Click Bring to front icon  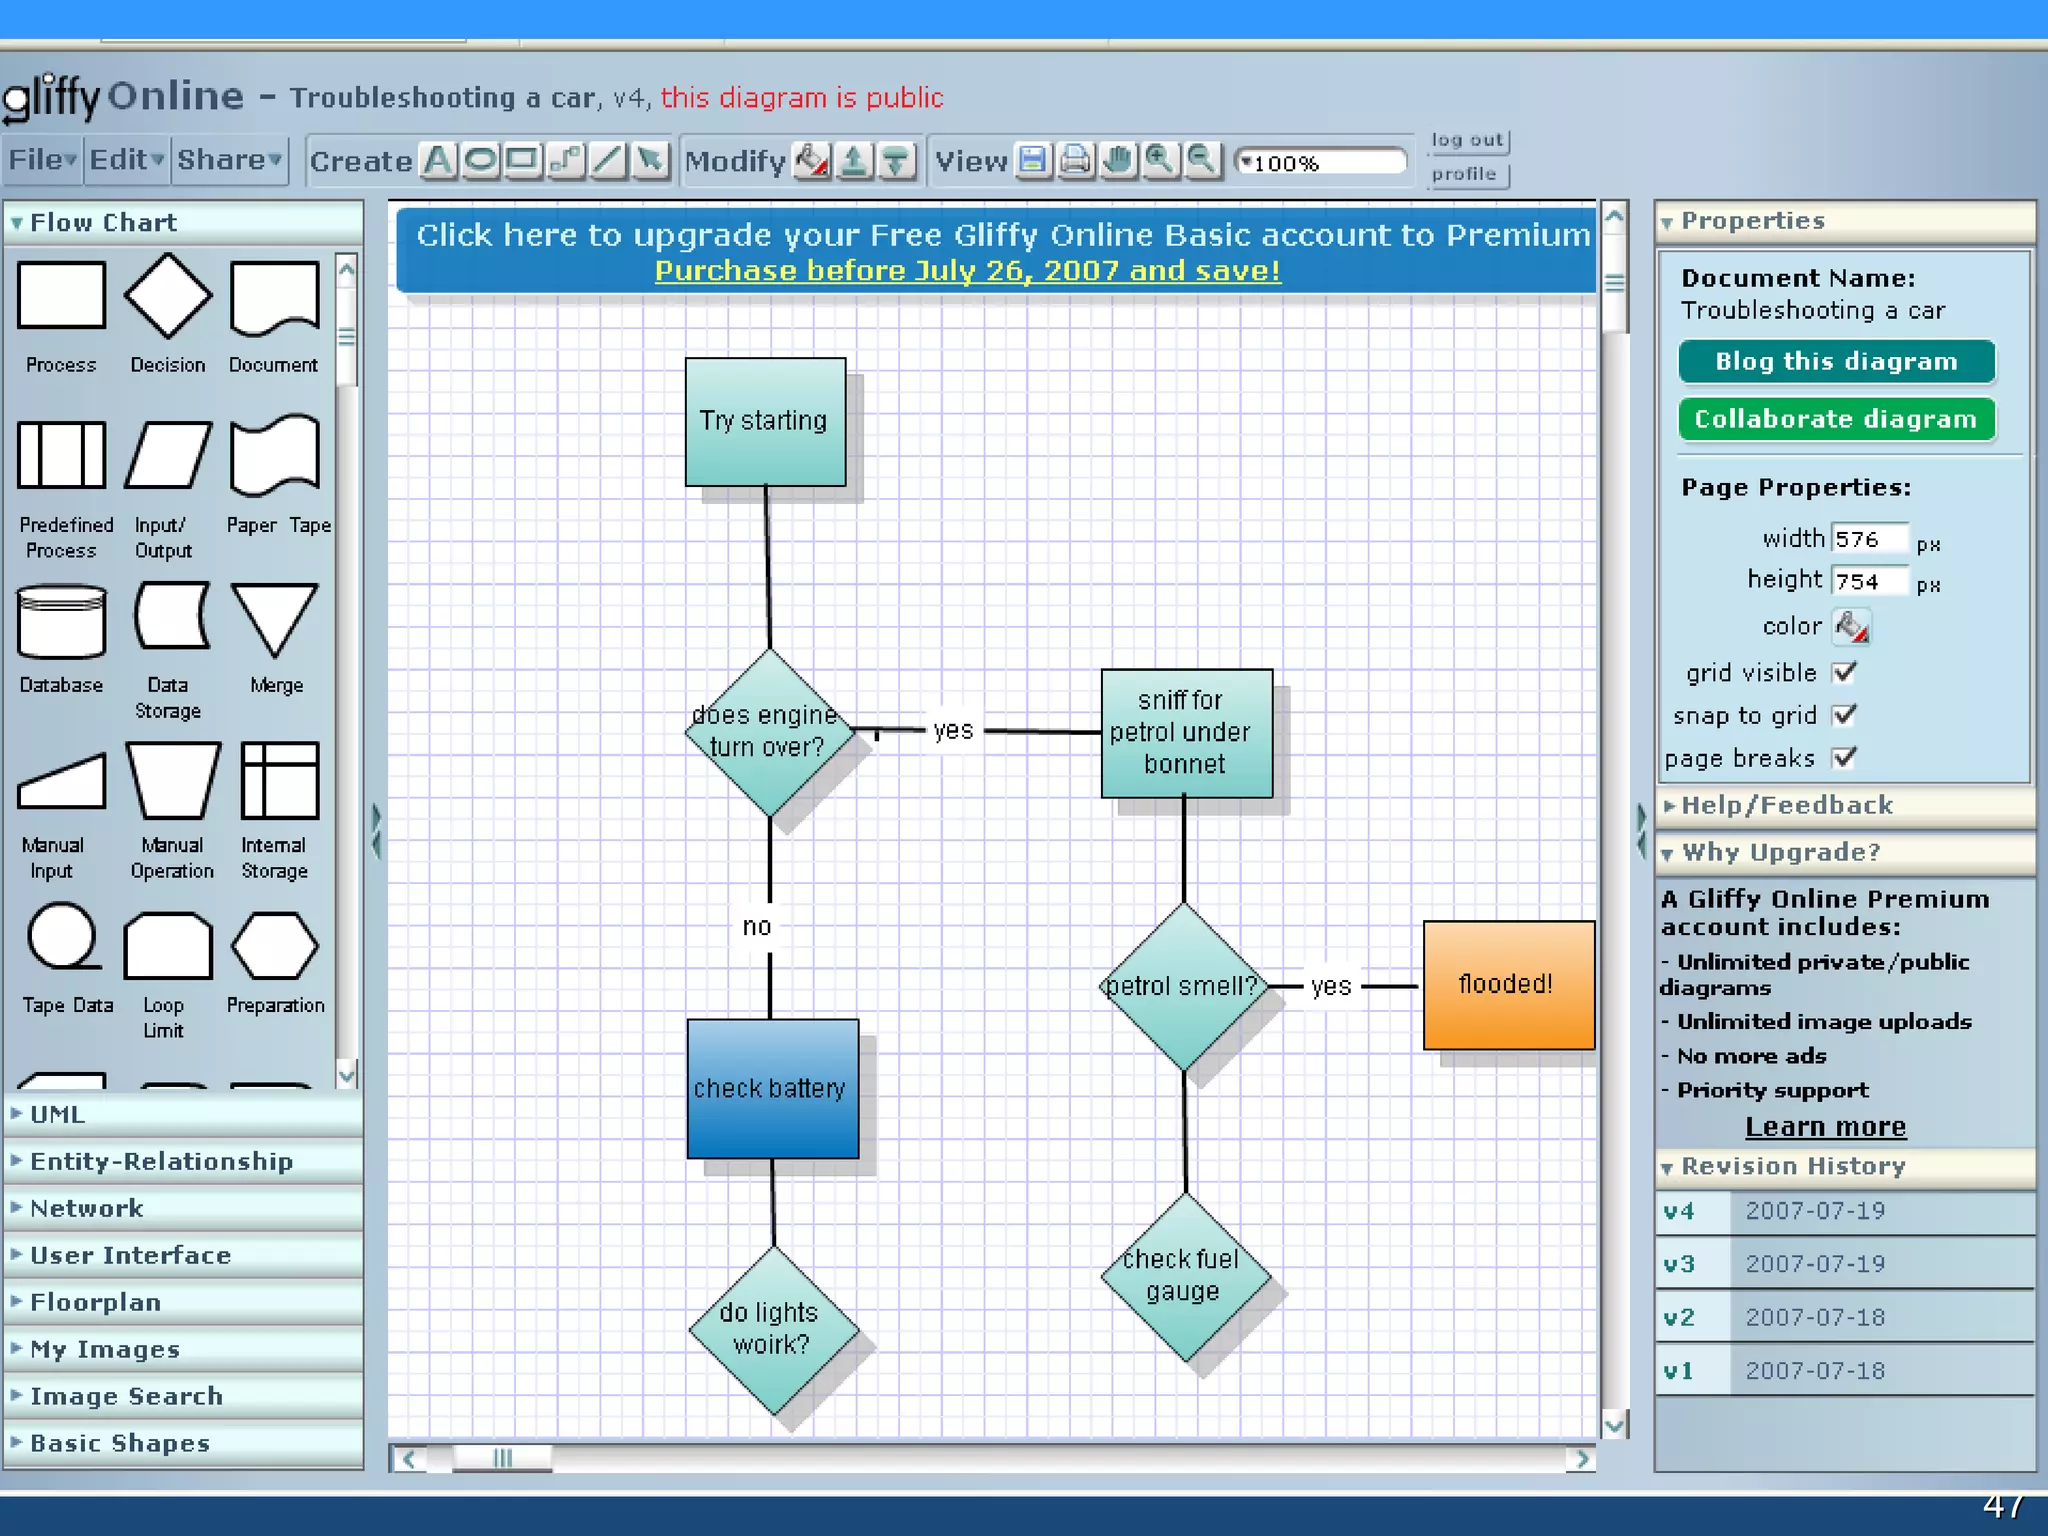click(x=854, y=161)
